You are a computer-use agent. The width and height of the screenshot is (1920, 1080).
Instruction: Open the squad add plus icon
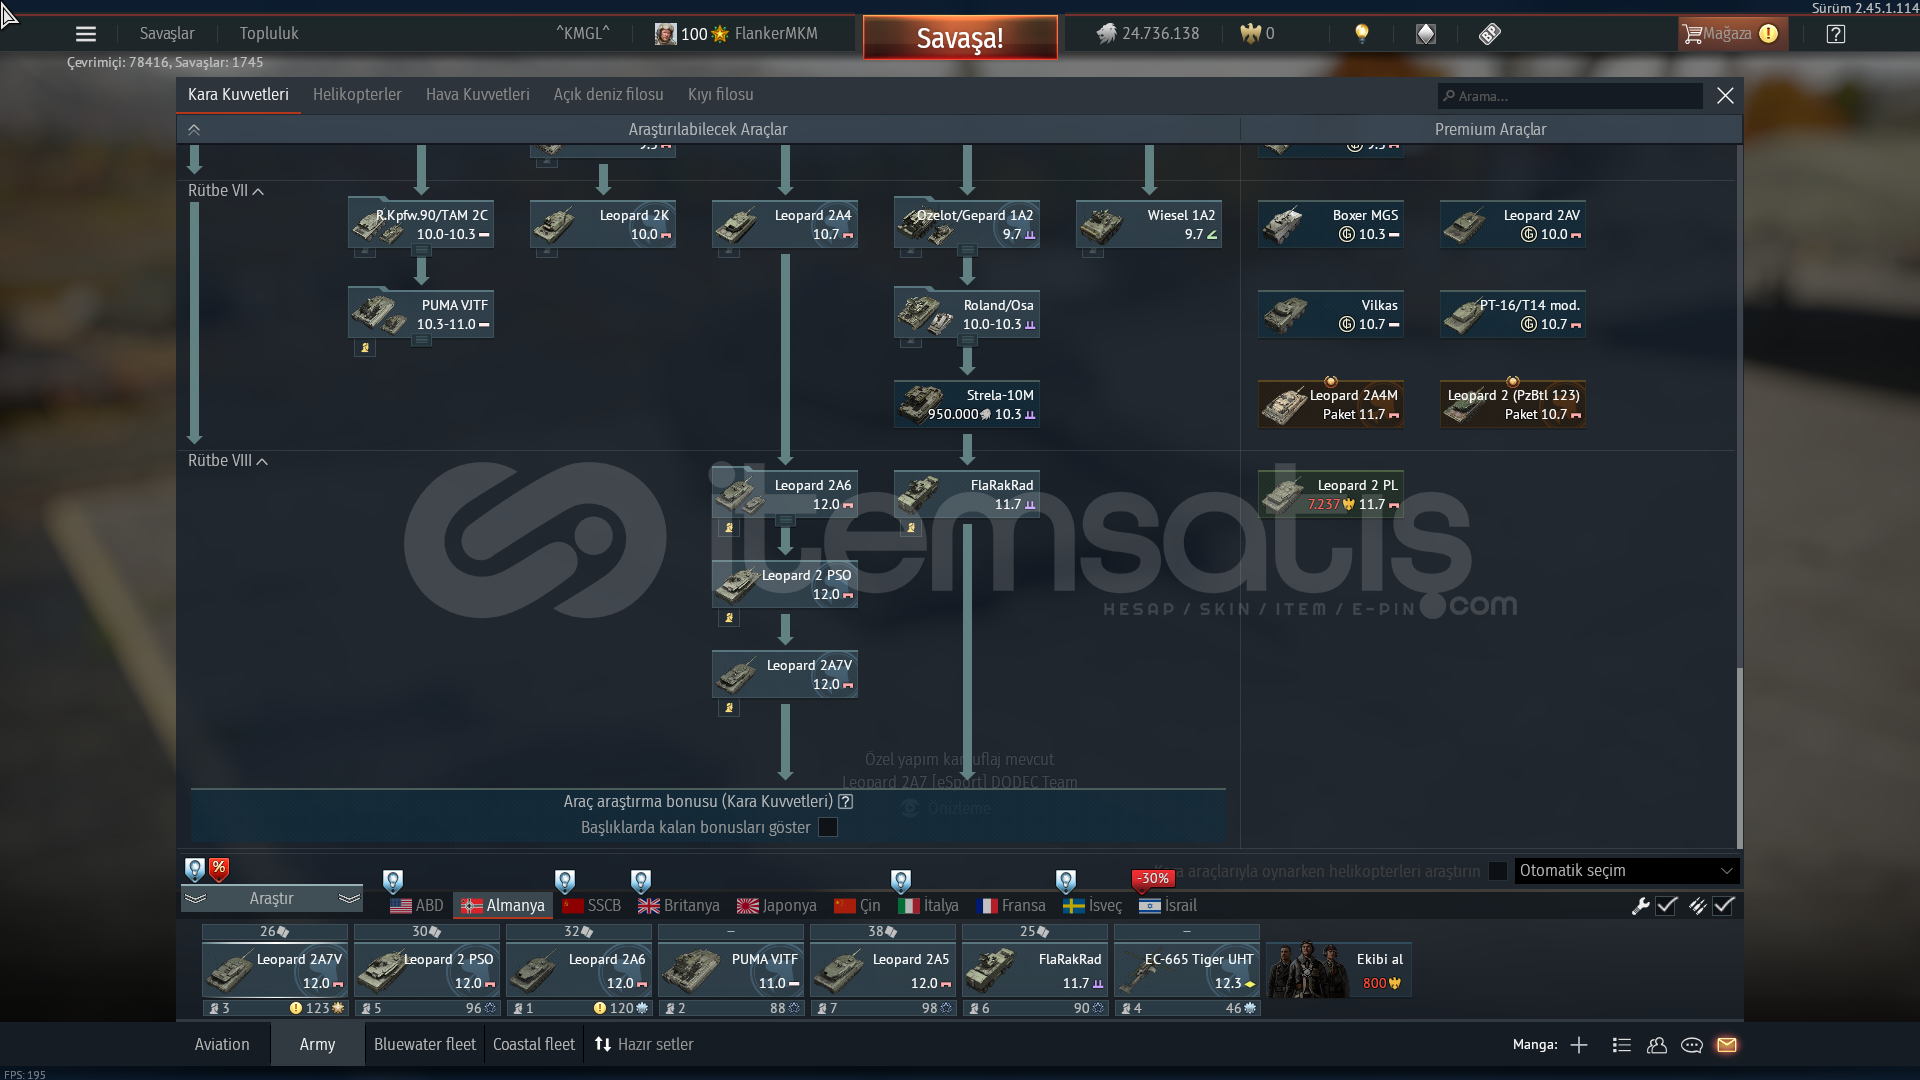click(1579, 1045)
